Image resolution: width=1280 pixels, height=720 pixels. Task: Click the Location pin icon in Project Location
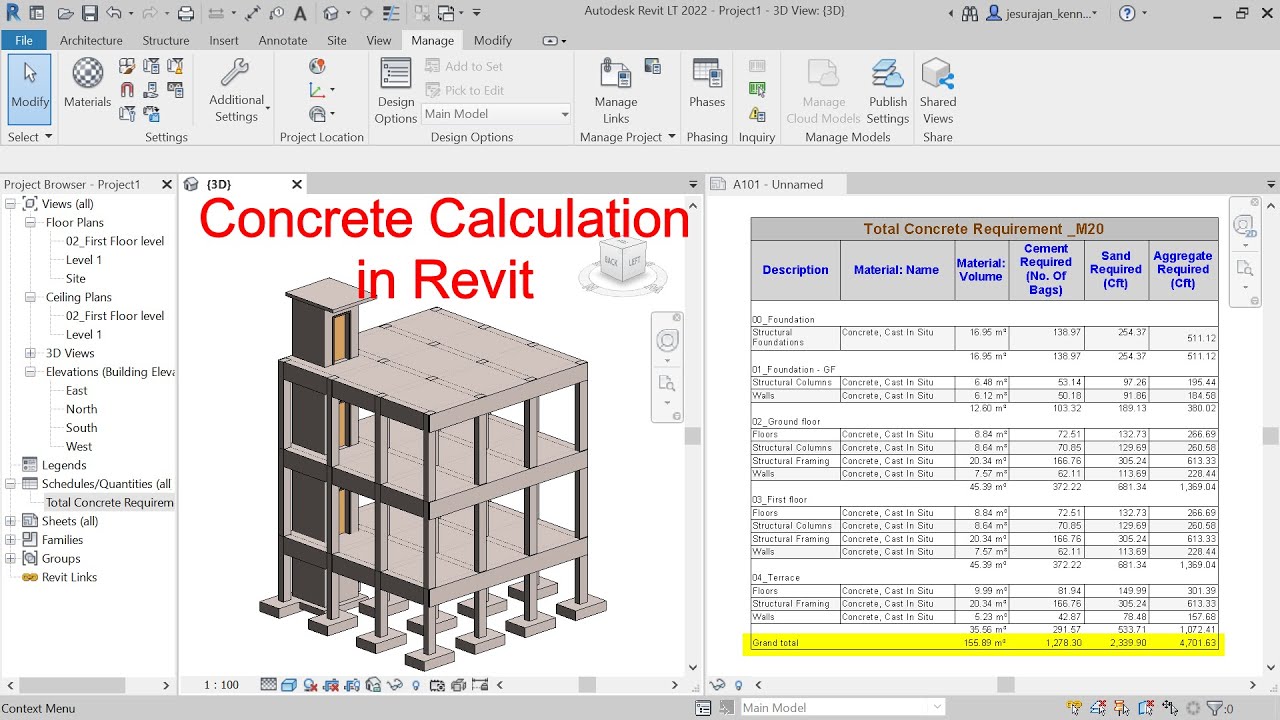(x=317, y=66)
